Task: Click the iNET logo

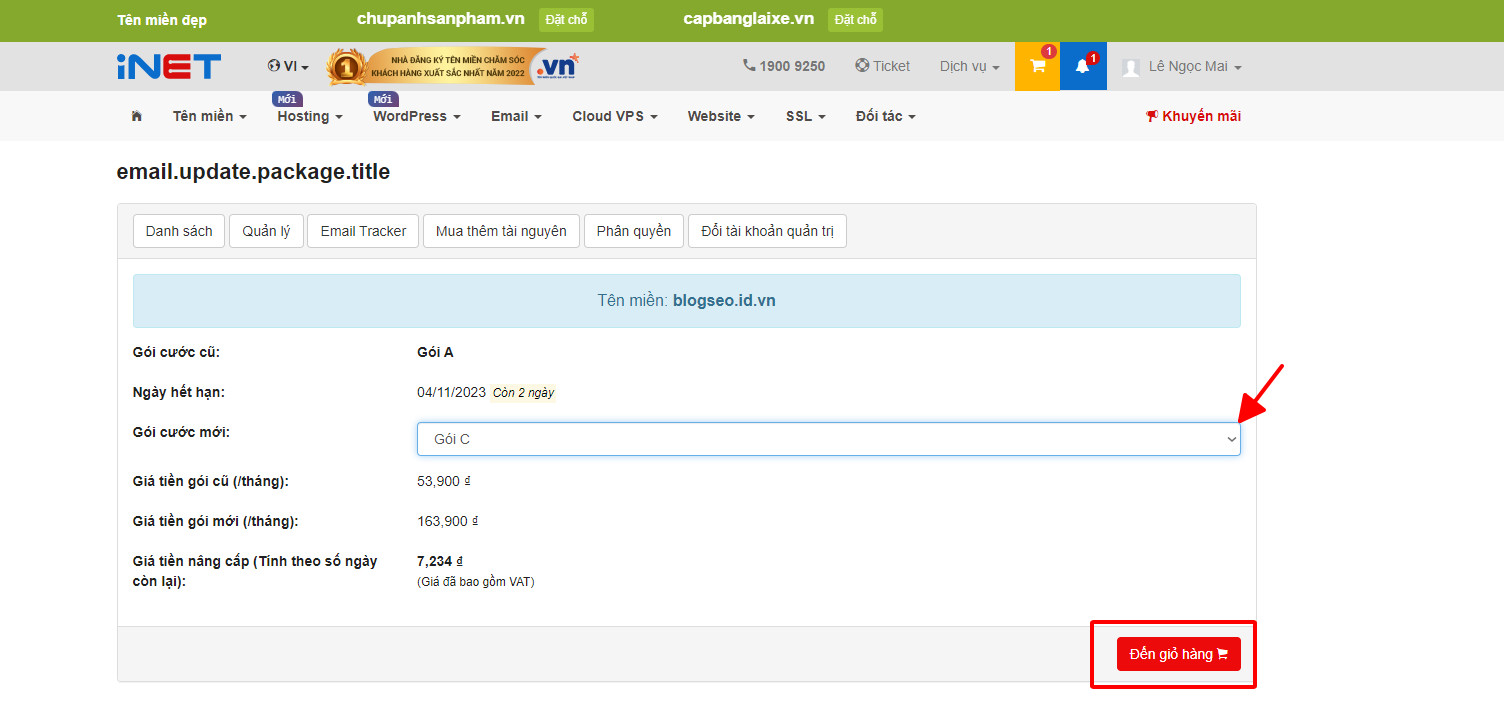Action: (x=168, y=66)
